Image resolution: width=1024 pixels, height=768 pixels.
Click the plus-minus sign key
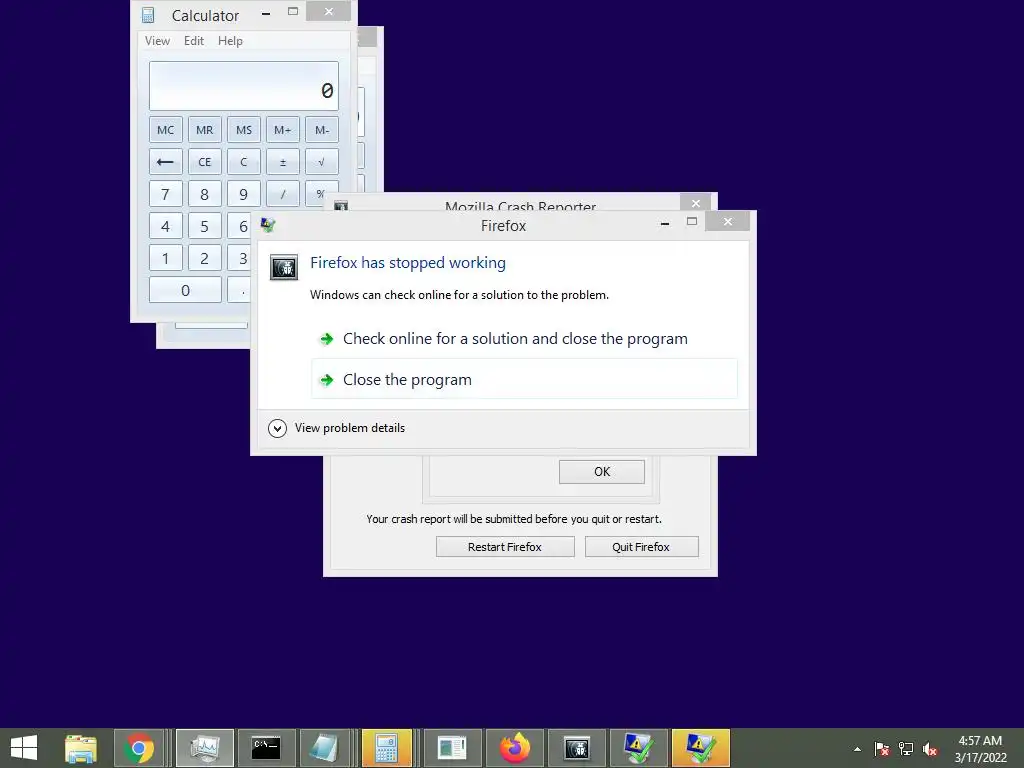click(x=283, y=162)
